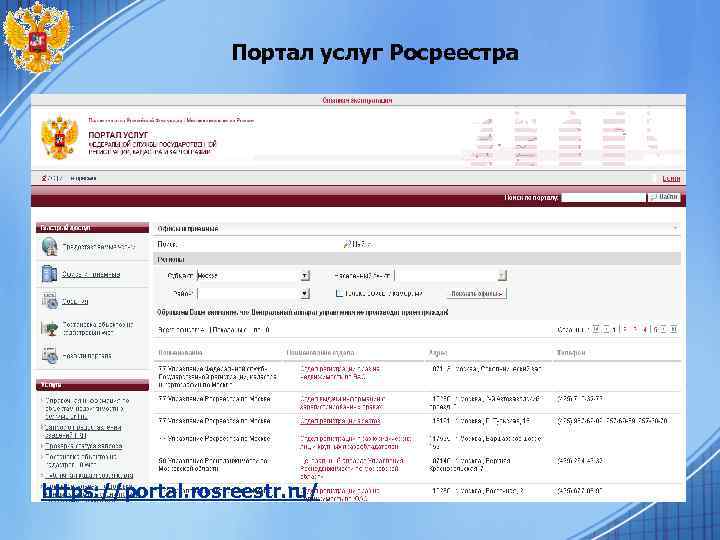
Task: Click the 'Телефон' column header
Action: point(571,353)
